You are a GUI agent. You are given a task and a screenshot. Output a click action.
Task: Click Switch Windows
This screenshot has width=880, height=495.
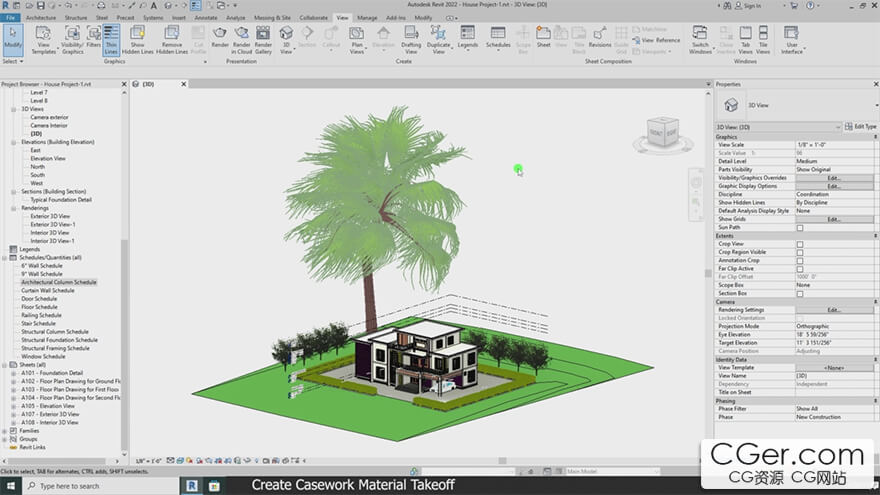(700, 39)
